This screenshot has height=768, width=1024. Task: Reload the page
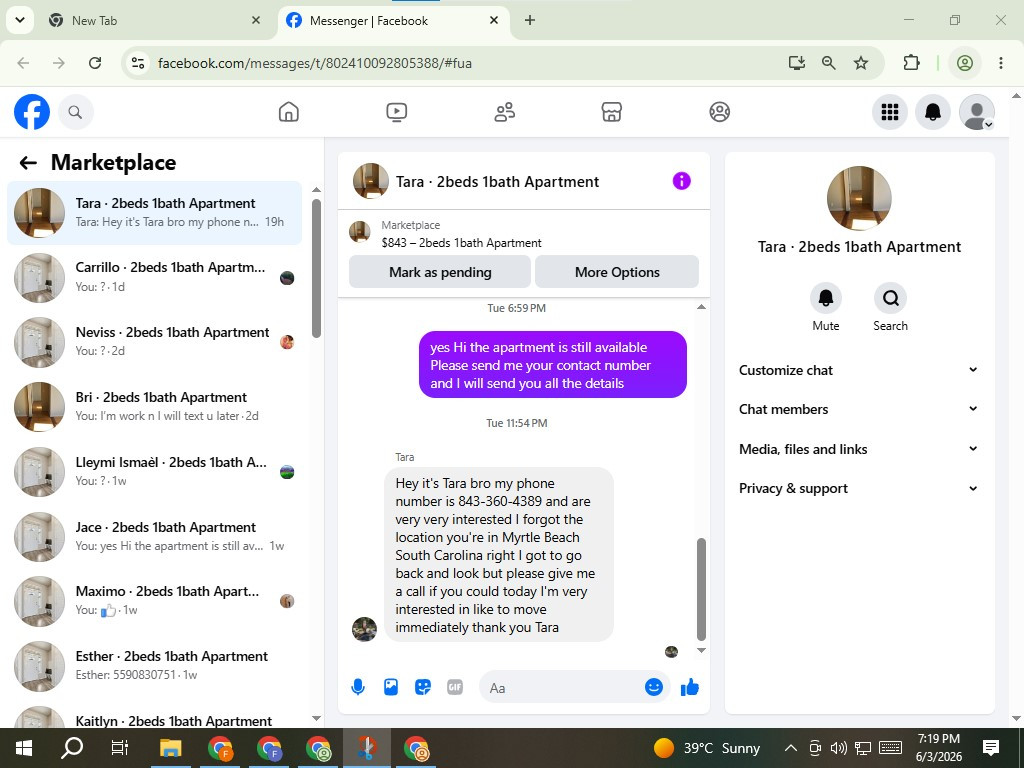(x=95, y=63)
